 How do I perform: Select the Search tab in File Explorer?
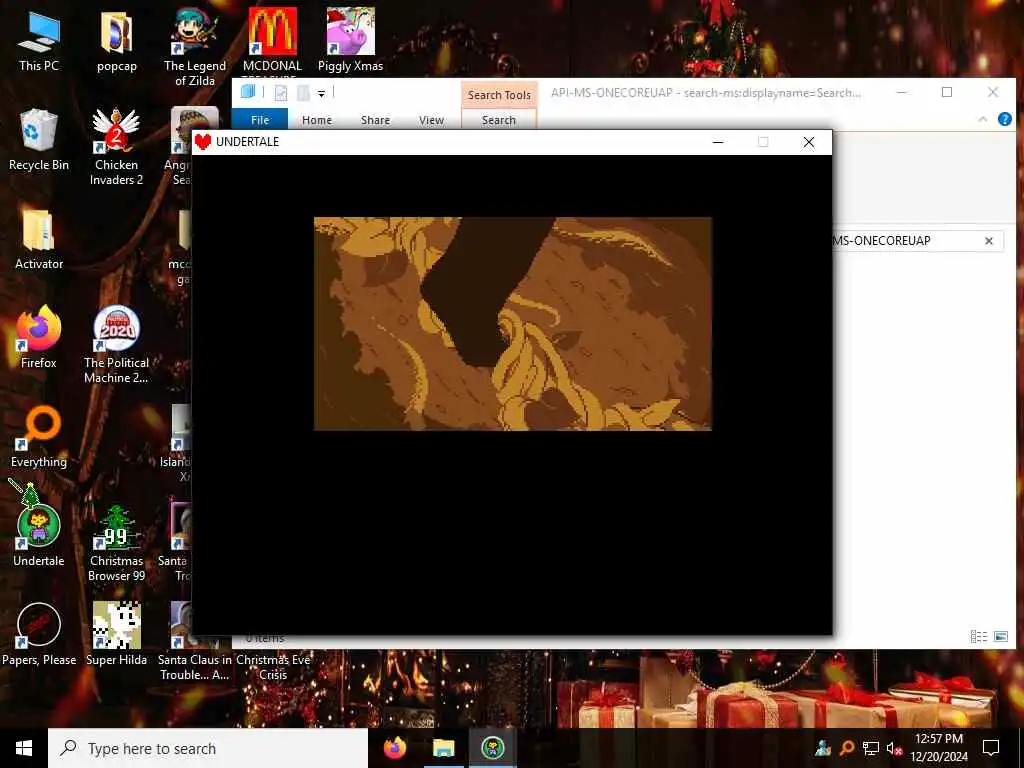click(x=499, y=120)
